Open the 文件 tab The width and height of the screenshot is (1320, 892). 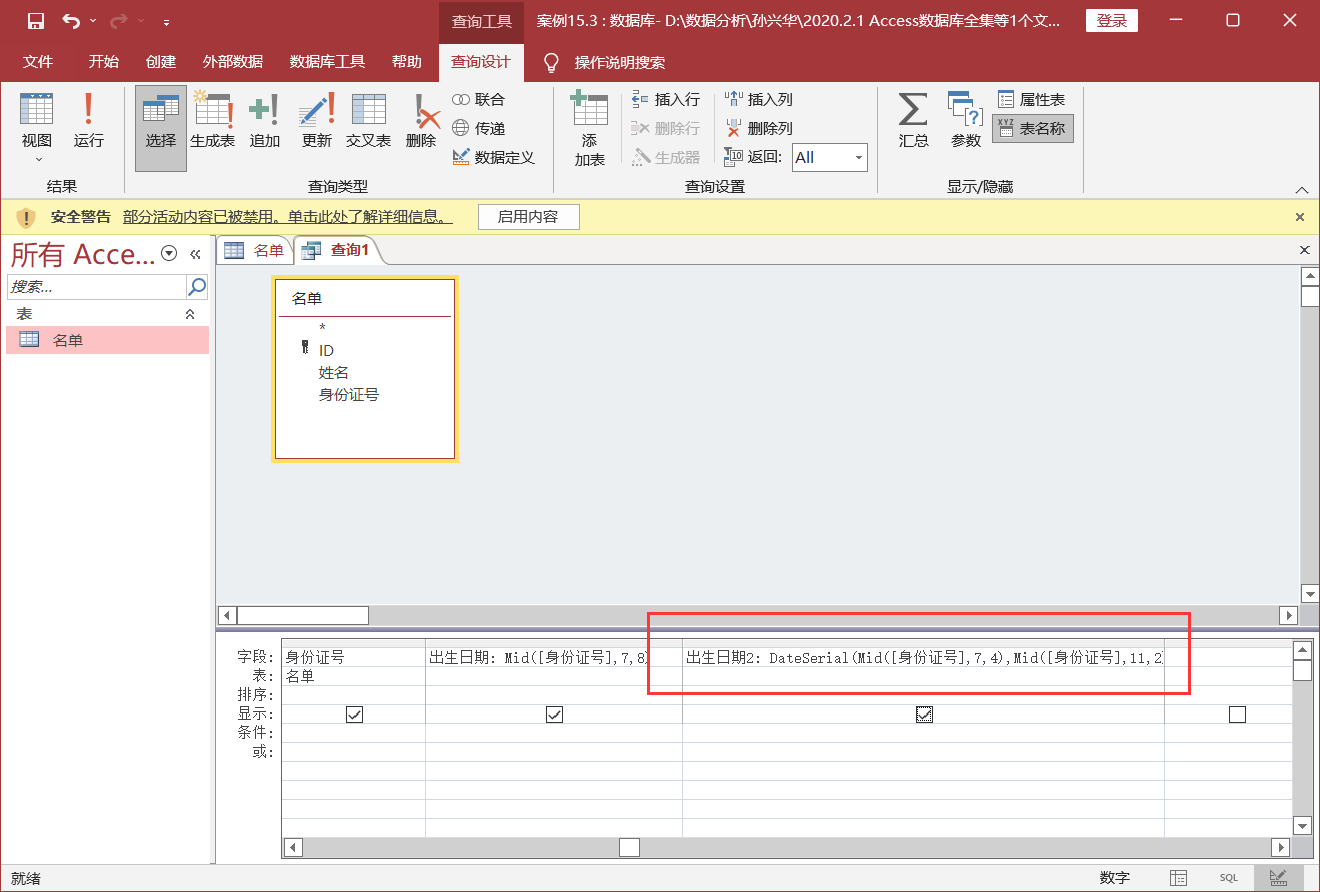pyautogui.click(x=38, y=61)
